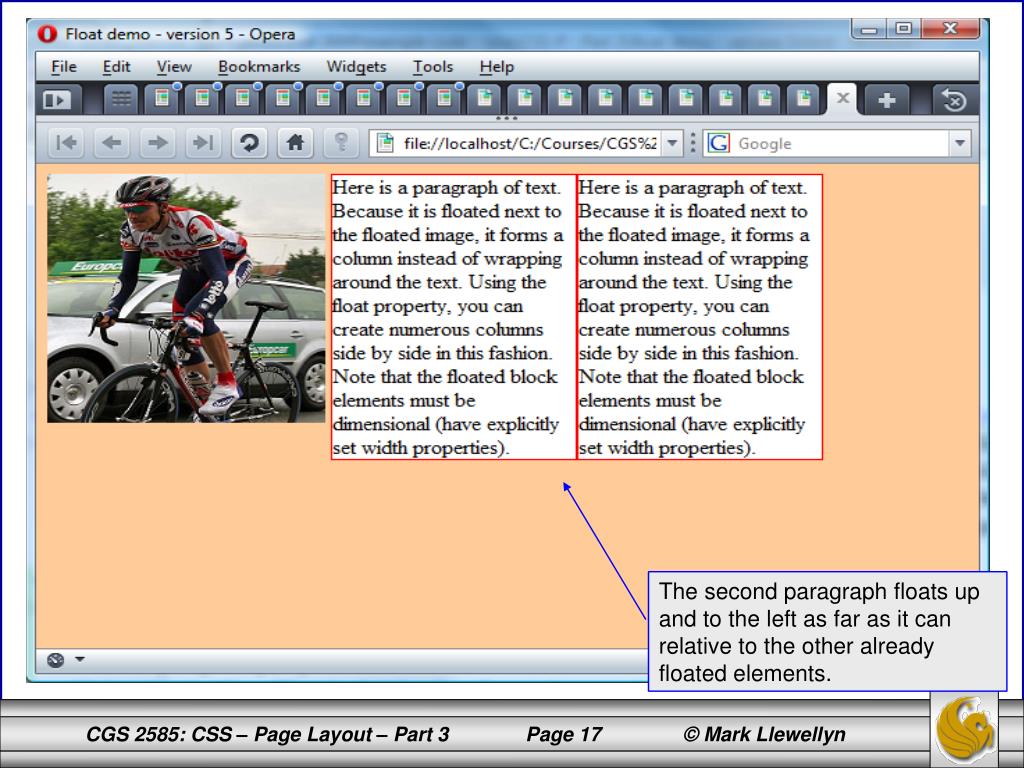
Task: Click the Forward arrow button
Action: [x=157, y=142]
